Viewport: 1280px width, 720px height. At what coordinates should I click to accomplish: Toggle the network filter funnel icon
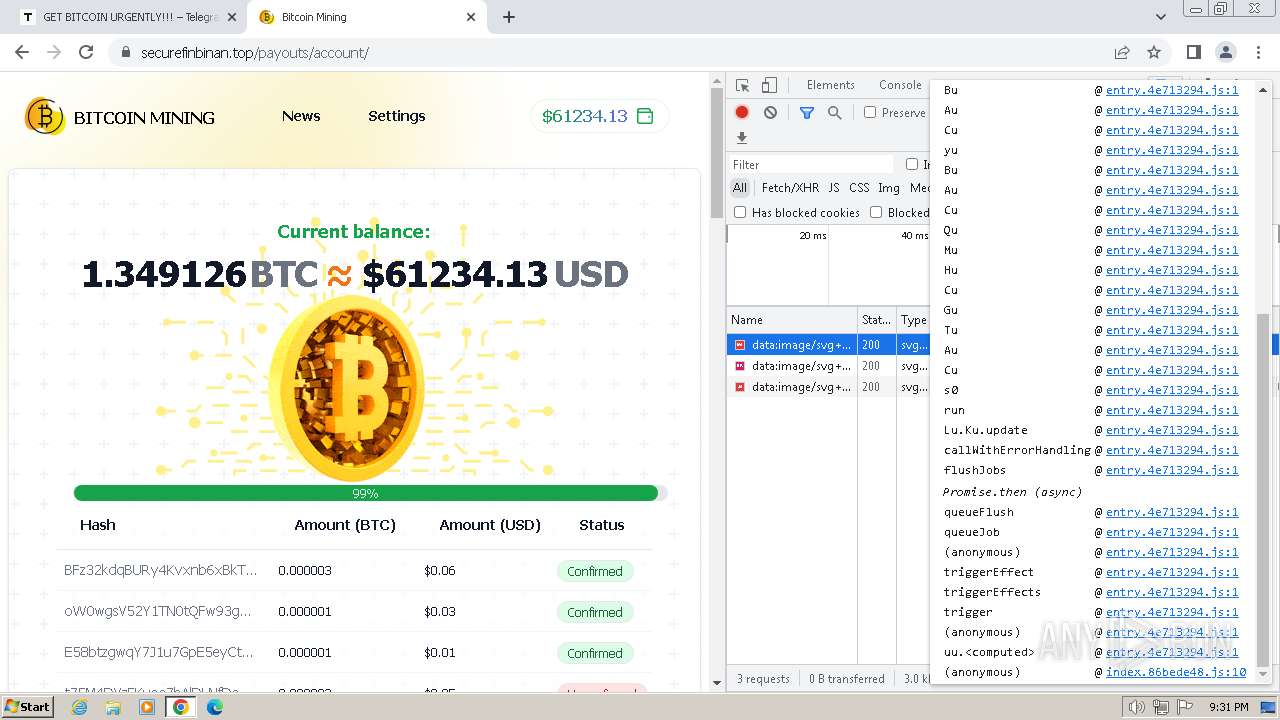pyautogui.click(x=807, y=113)
